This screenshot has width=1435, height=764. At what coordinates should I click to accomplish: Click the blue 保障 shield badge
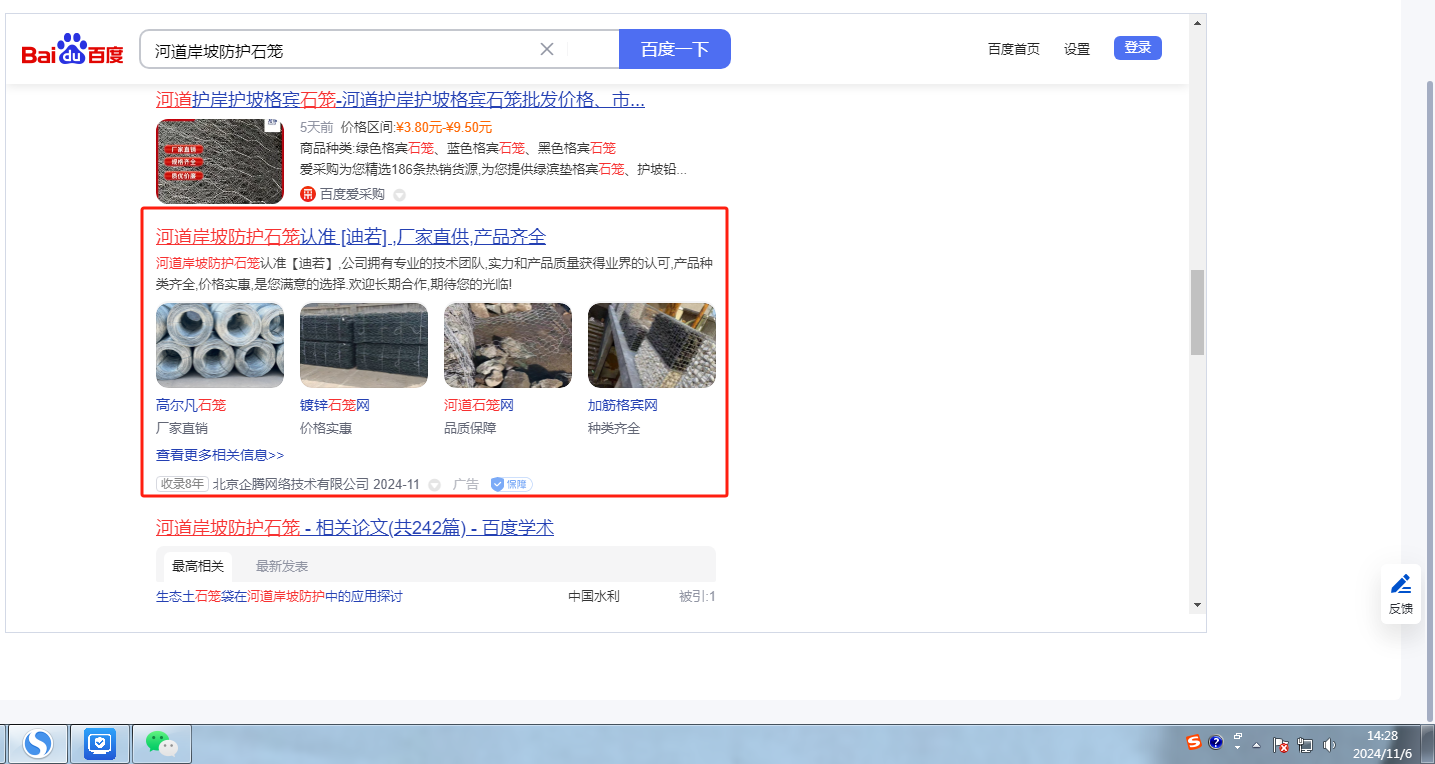[511, 484]
